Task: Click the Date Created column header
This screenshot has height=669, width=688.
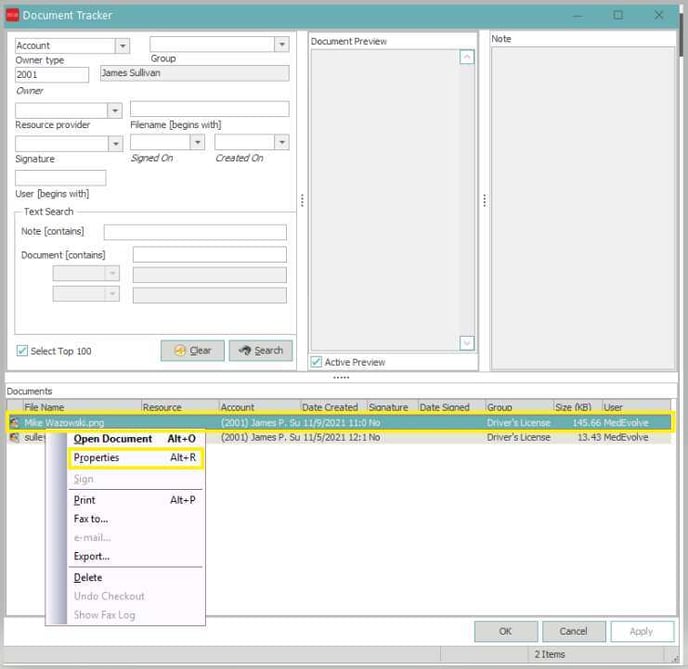Action: tap(329, 407)
